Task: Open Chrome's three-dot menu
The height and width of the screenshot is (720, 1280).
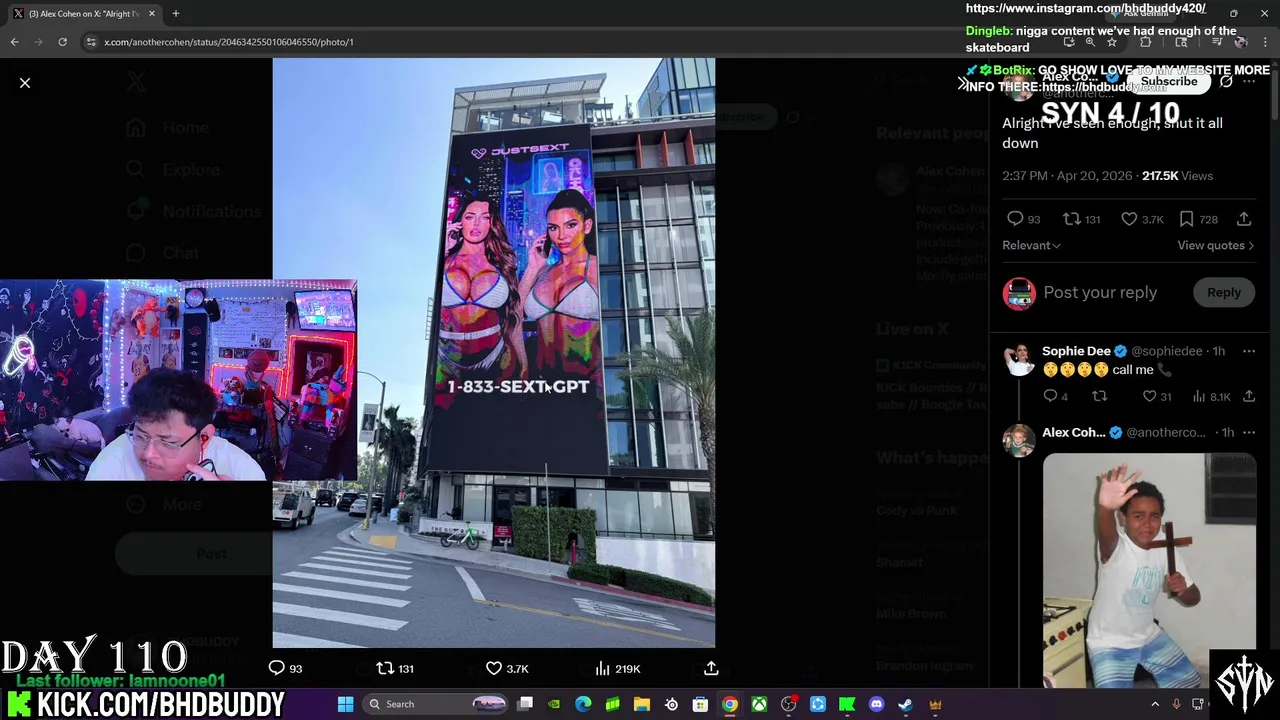Action: (x=1265, y=42)
